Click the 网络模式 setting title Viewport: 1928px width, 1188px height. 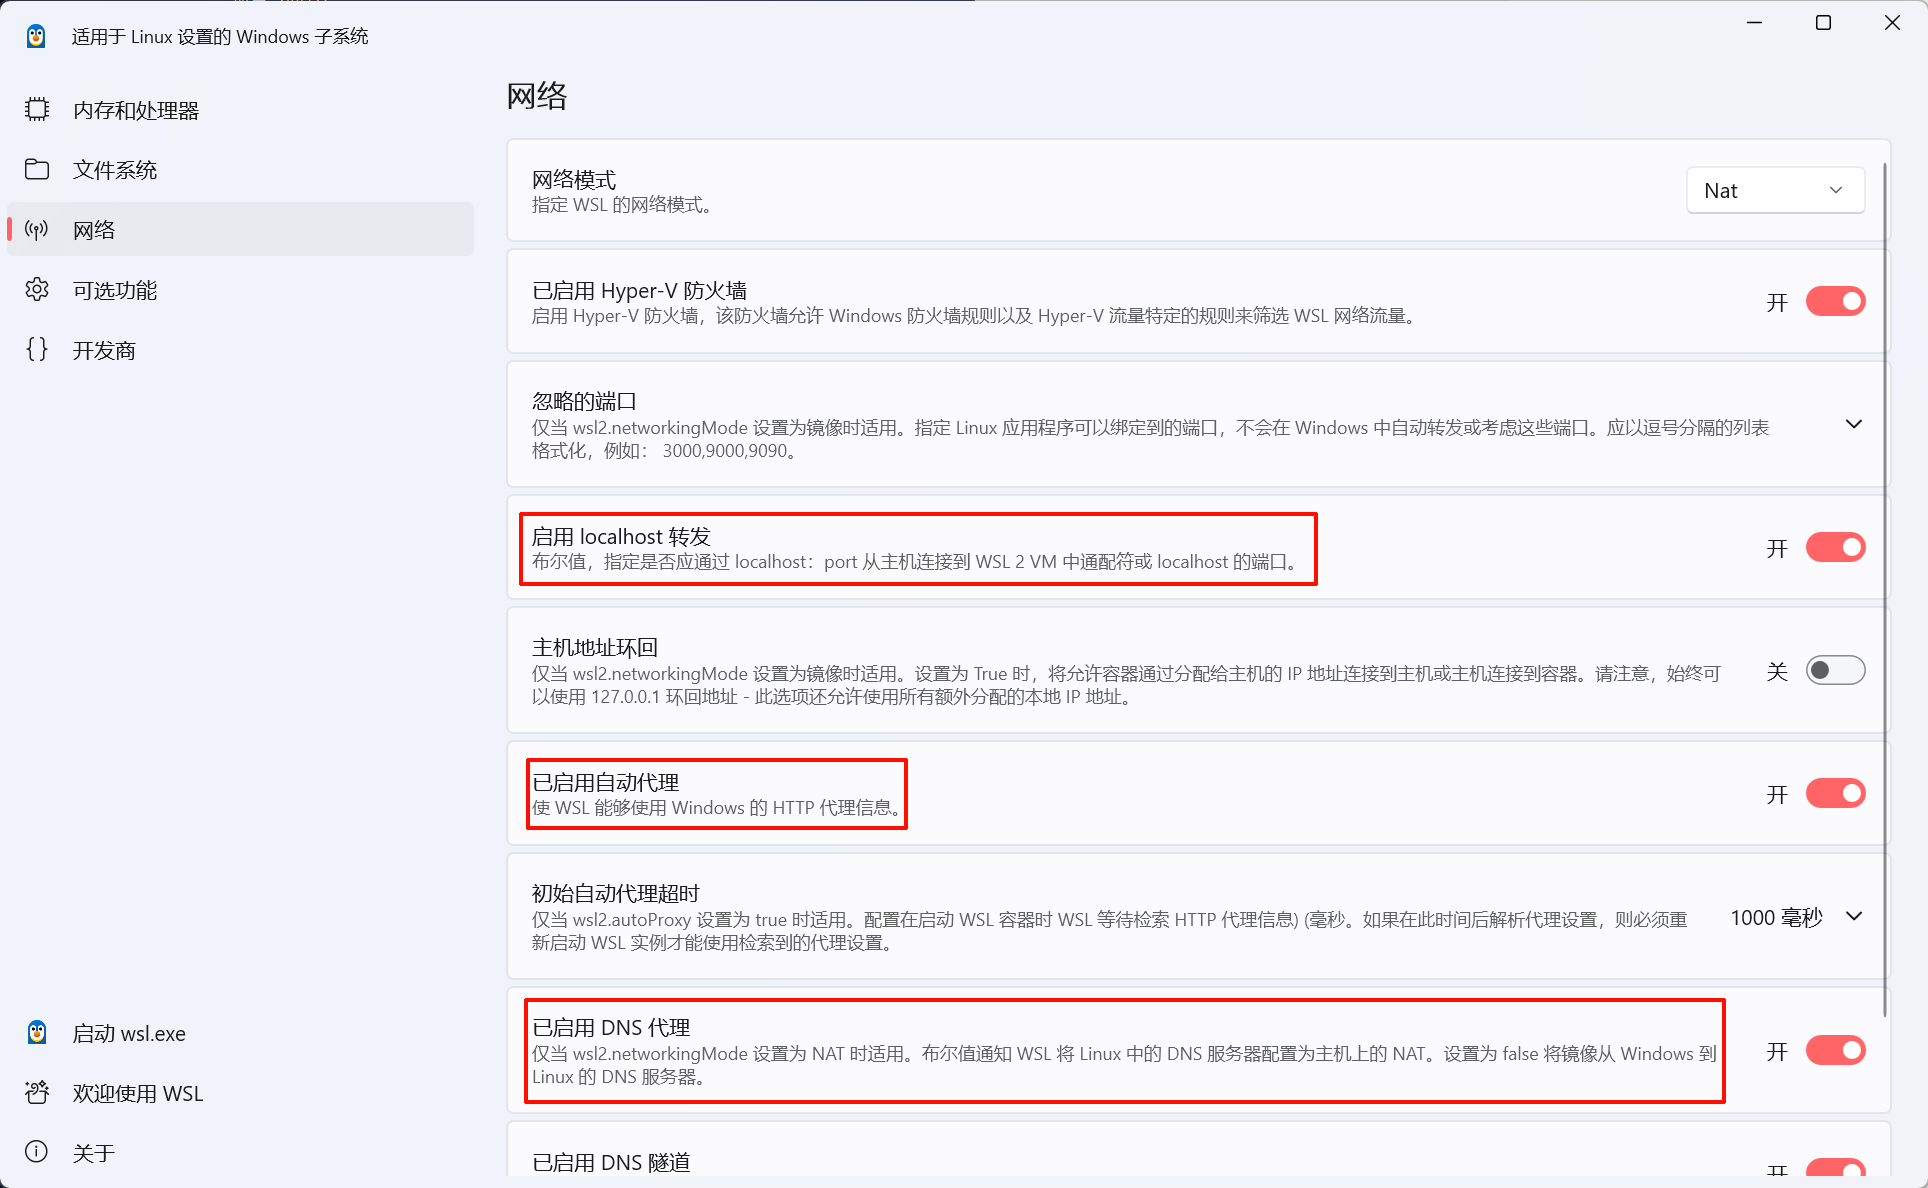pos(574,179)
